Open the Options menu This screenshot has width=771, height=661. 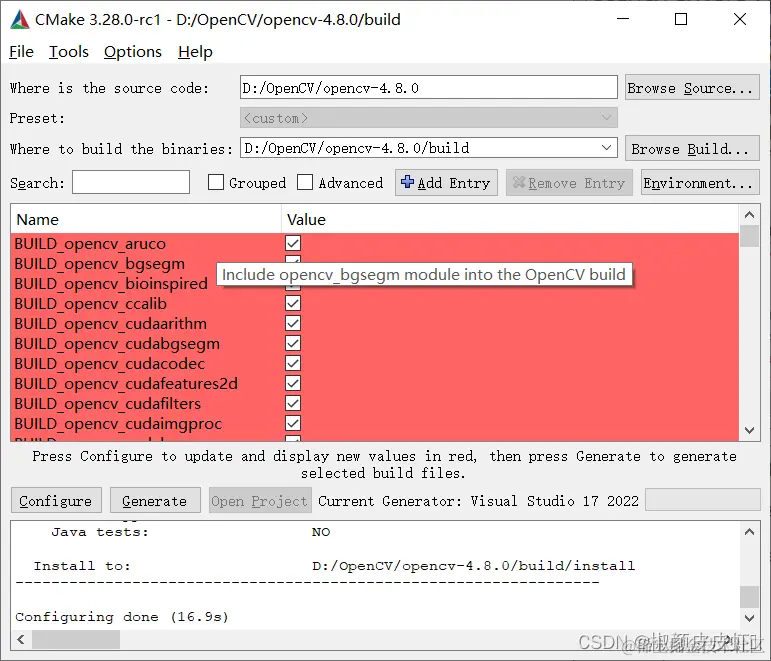[x=133, y=52]
